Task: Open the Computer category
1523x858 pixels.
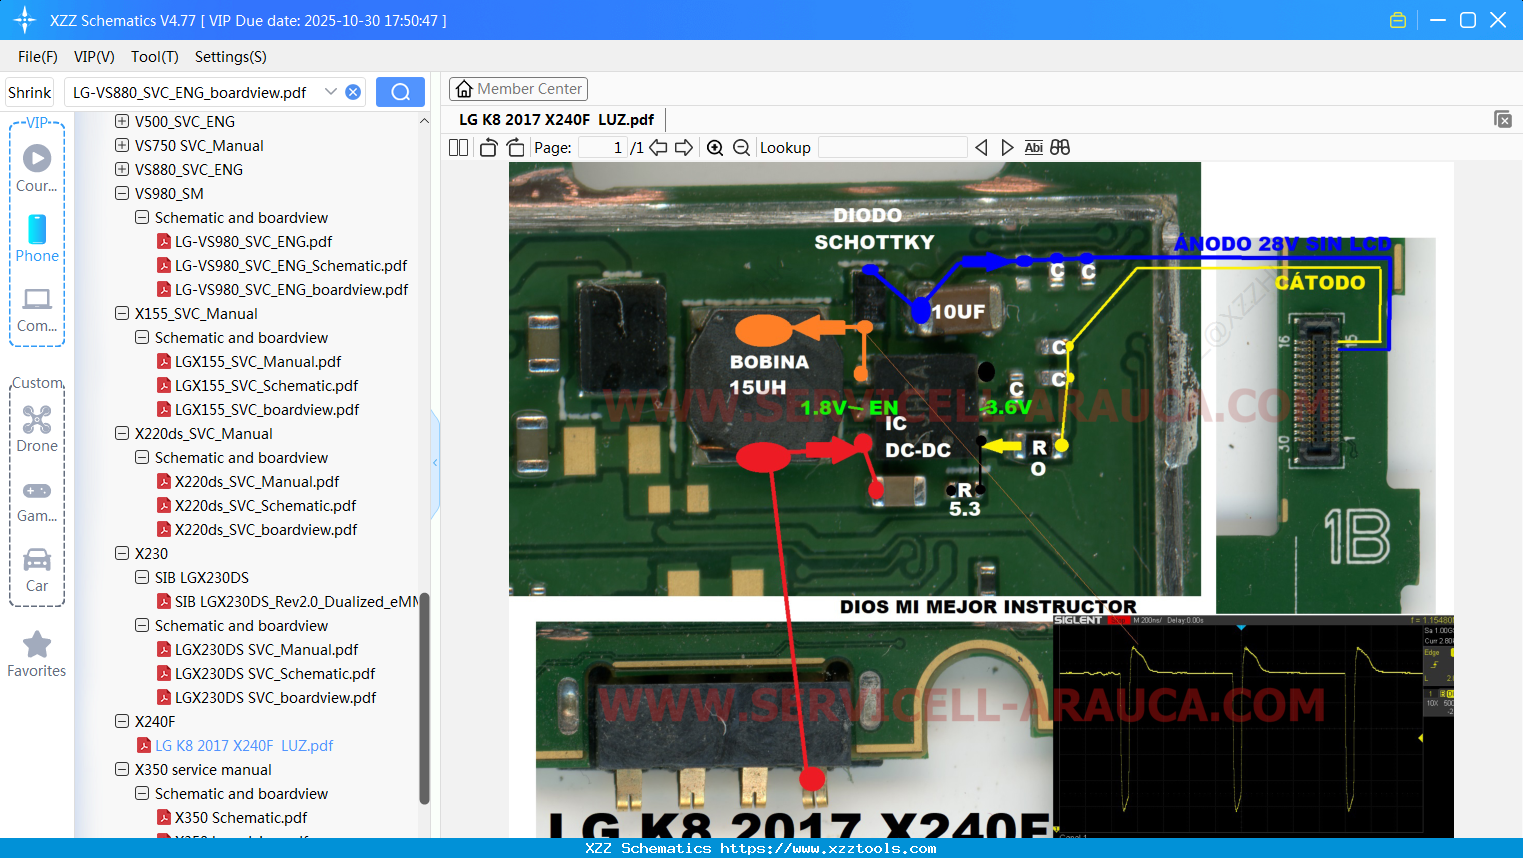Action: click(37, 309)
